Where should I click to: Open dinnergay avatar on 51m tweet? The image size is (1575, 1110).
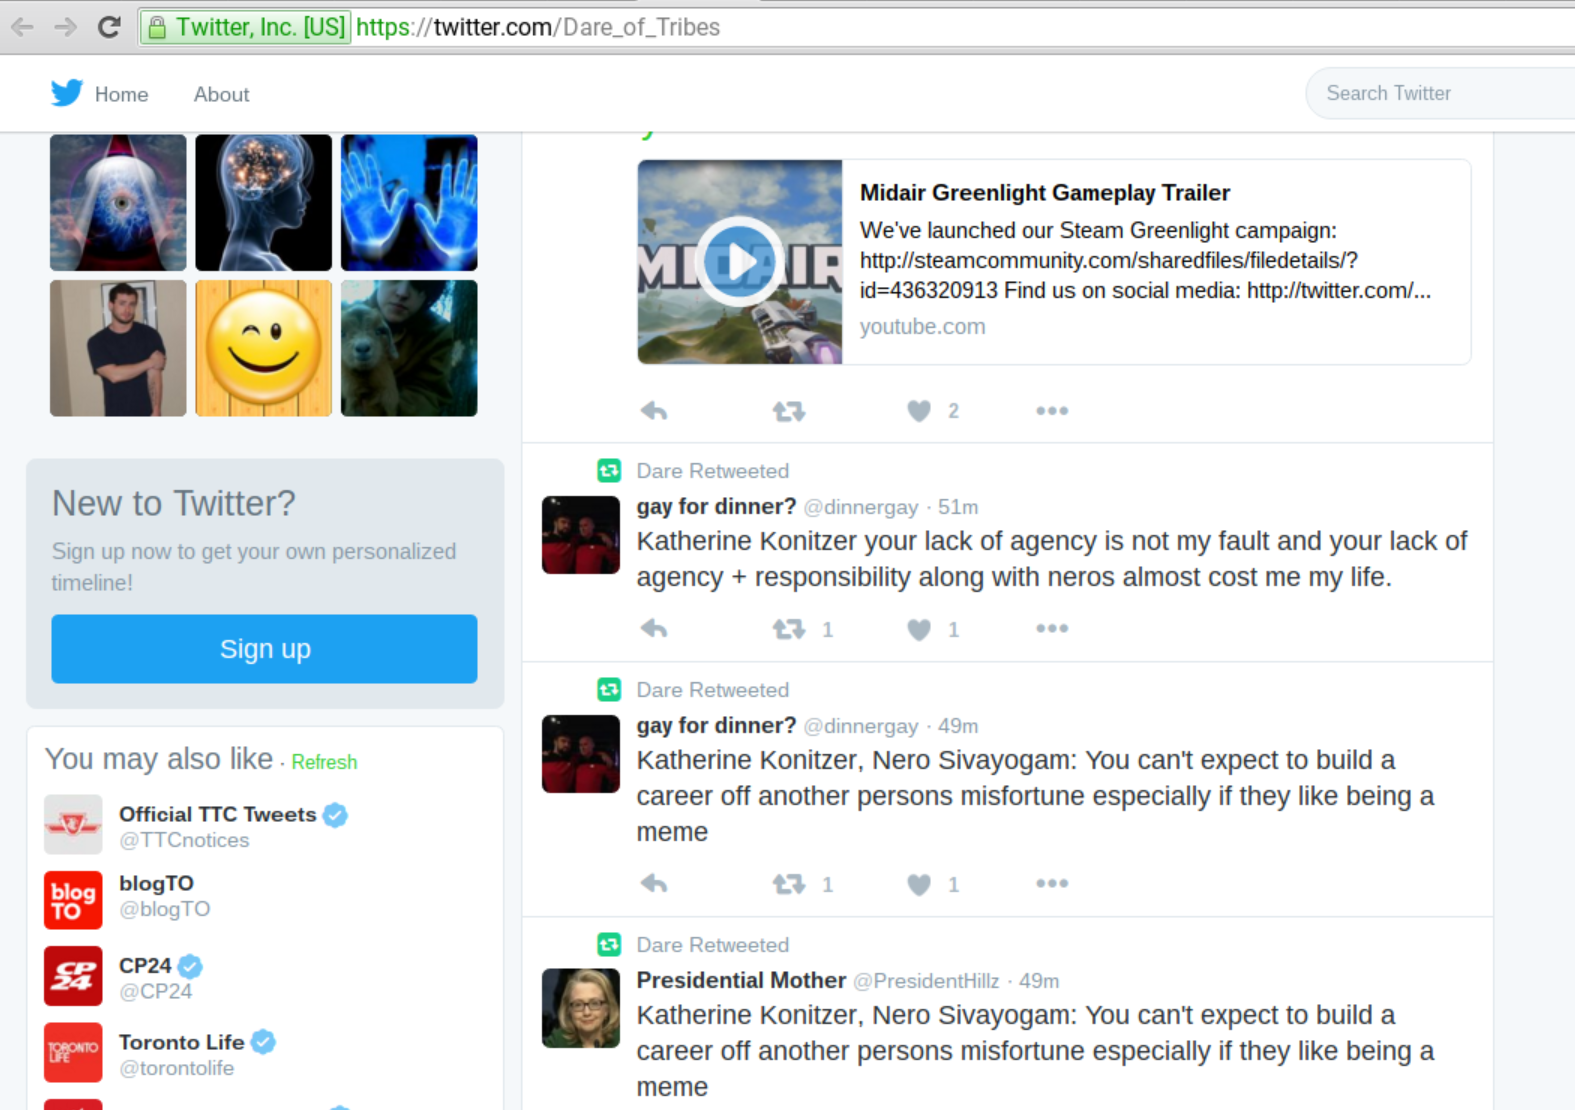pyautogui.click(x=581, y=535)
